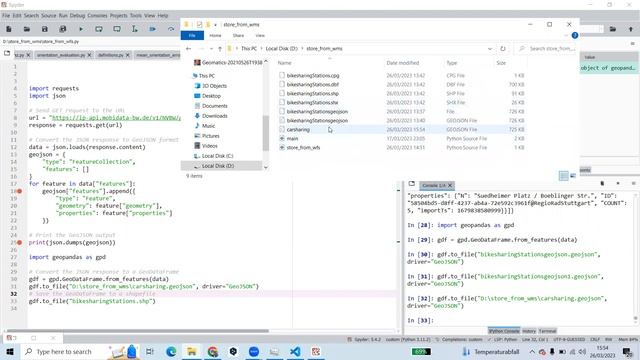Start debugging with blue debug icon
This screenshot has width=640, height=360.
point(153,29)
